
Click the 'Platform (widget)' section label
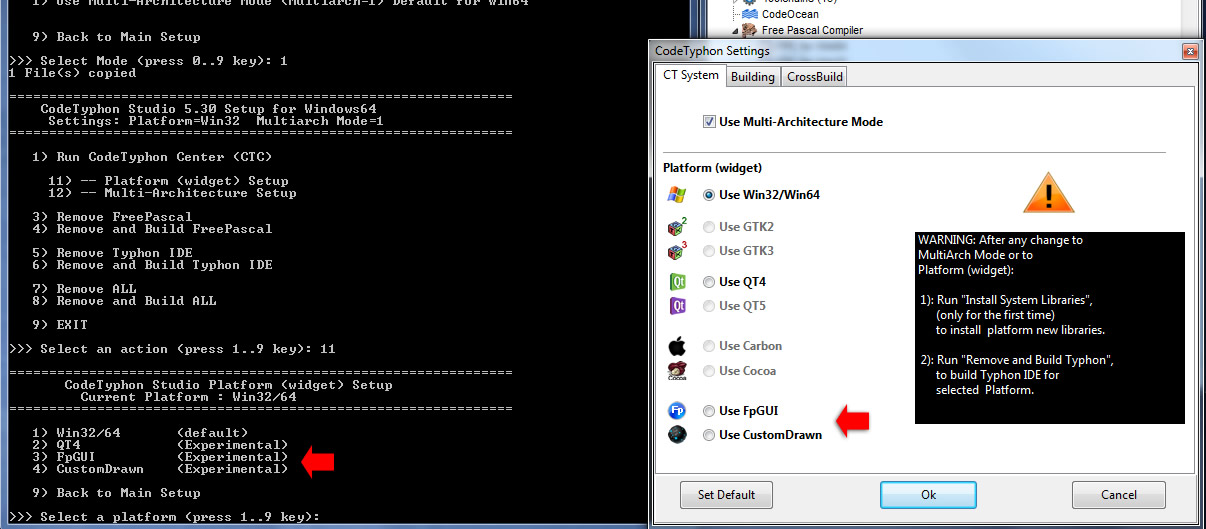coord(712,168)
